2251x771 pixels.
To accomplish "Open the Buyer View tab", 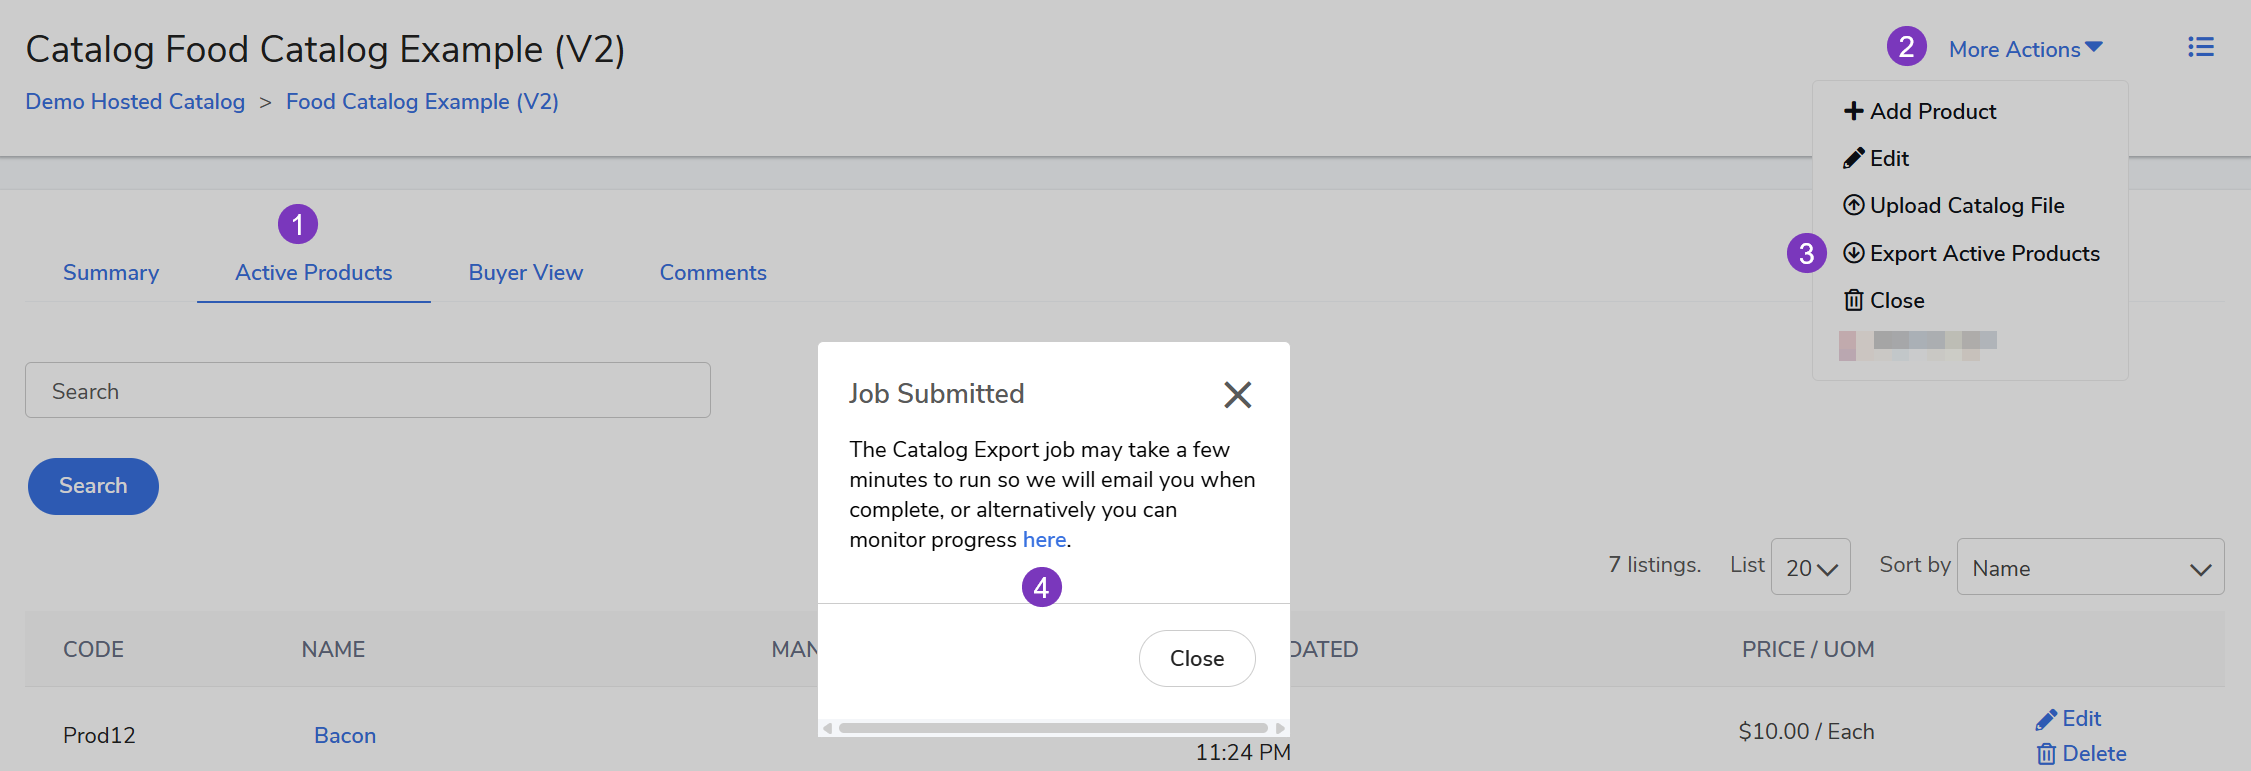I will (x=525, y=273).
